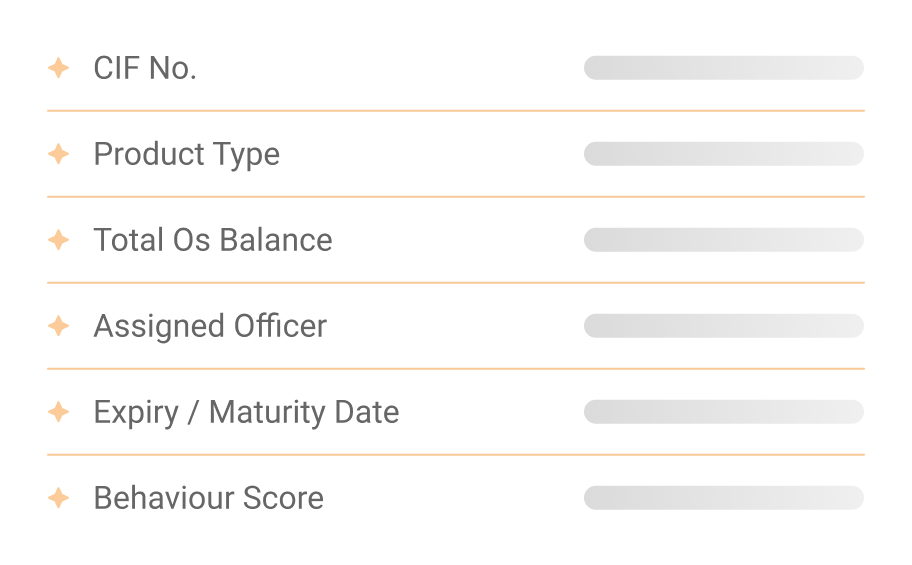This screenshot has height=565, width=912.
Task: Click the sparkle icon next to Product Type
Action: [x=59, y=154]
